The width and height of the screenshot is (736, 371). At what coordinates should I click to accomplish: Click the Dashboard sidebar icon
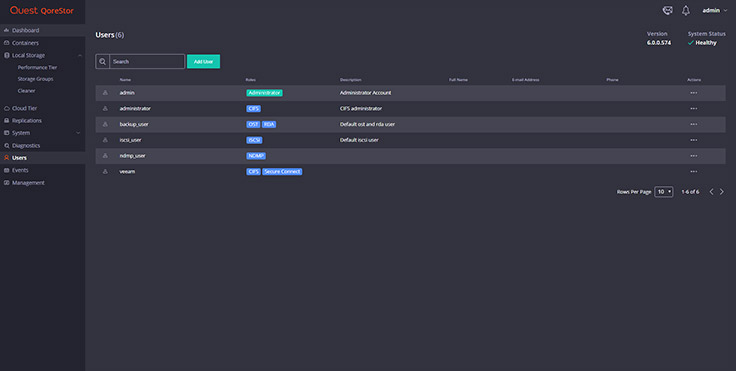(x=7, y=30)
